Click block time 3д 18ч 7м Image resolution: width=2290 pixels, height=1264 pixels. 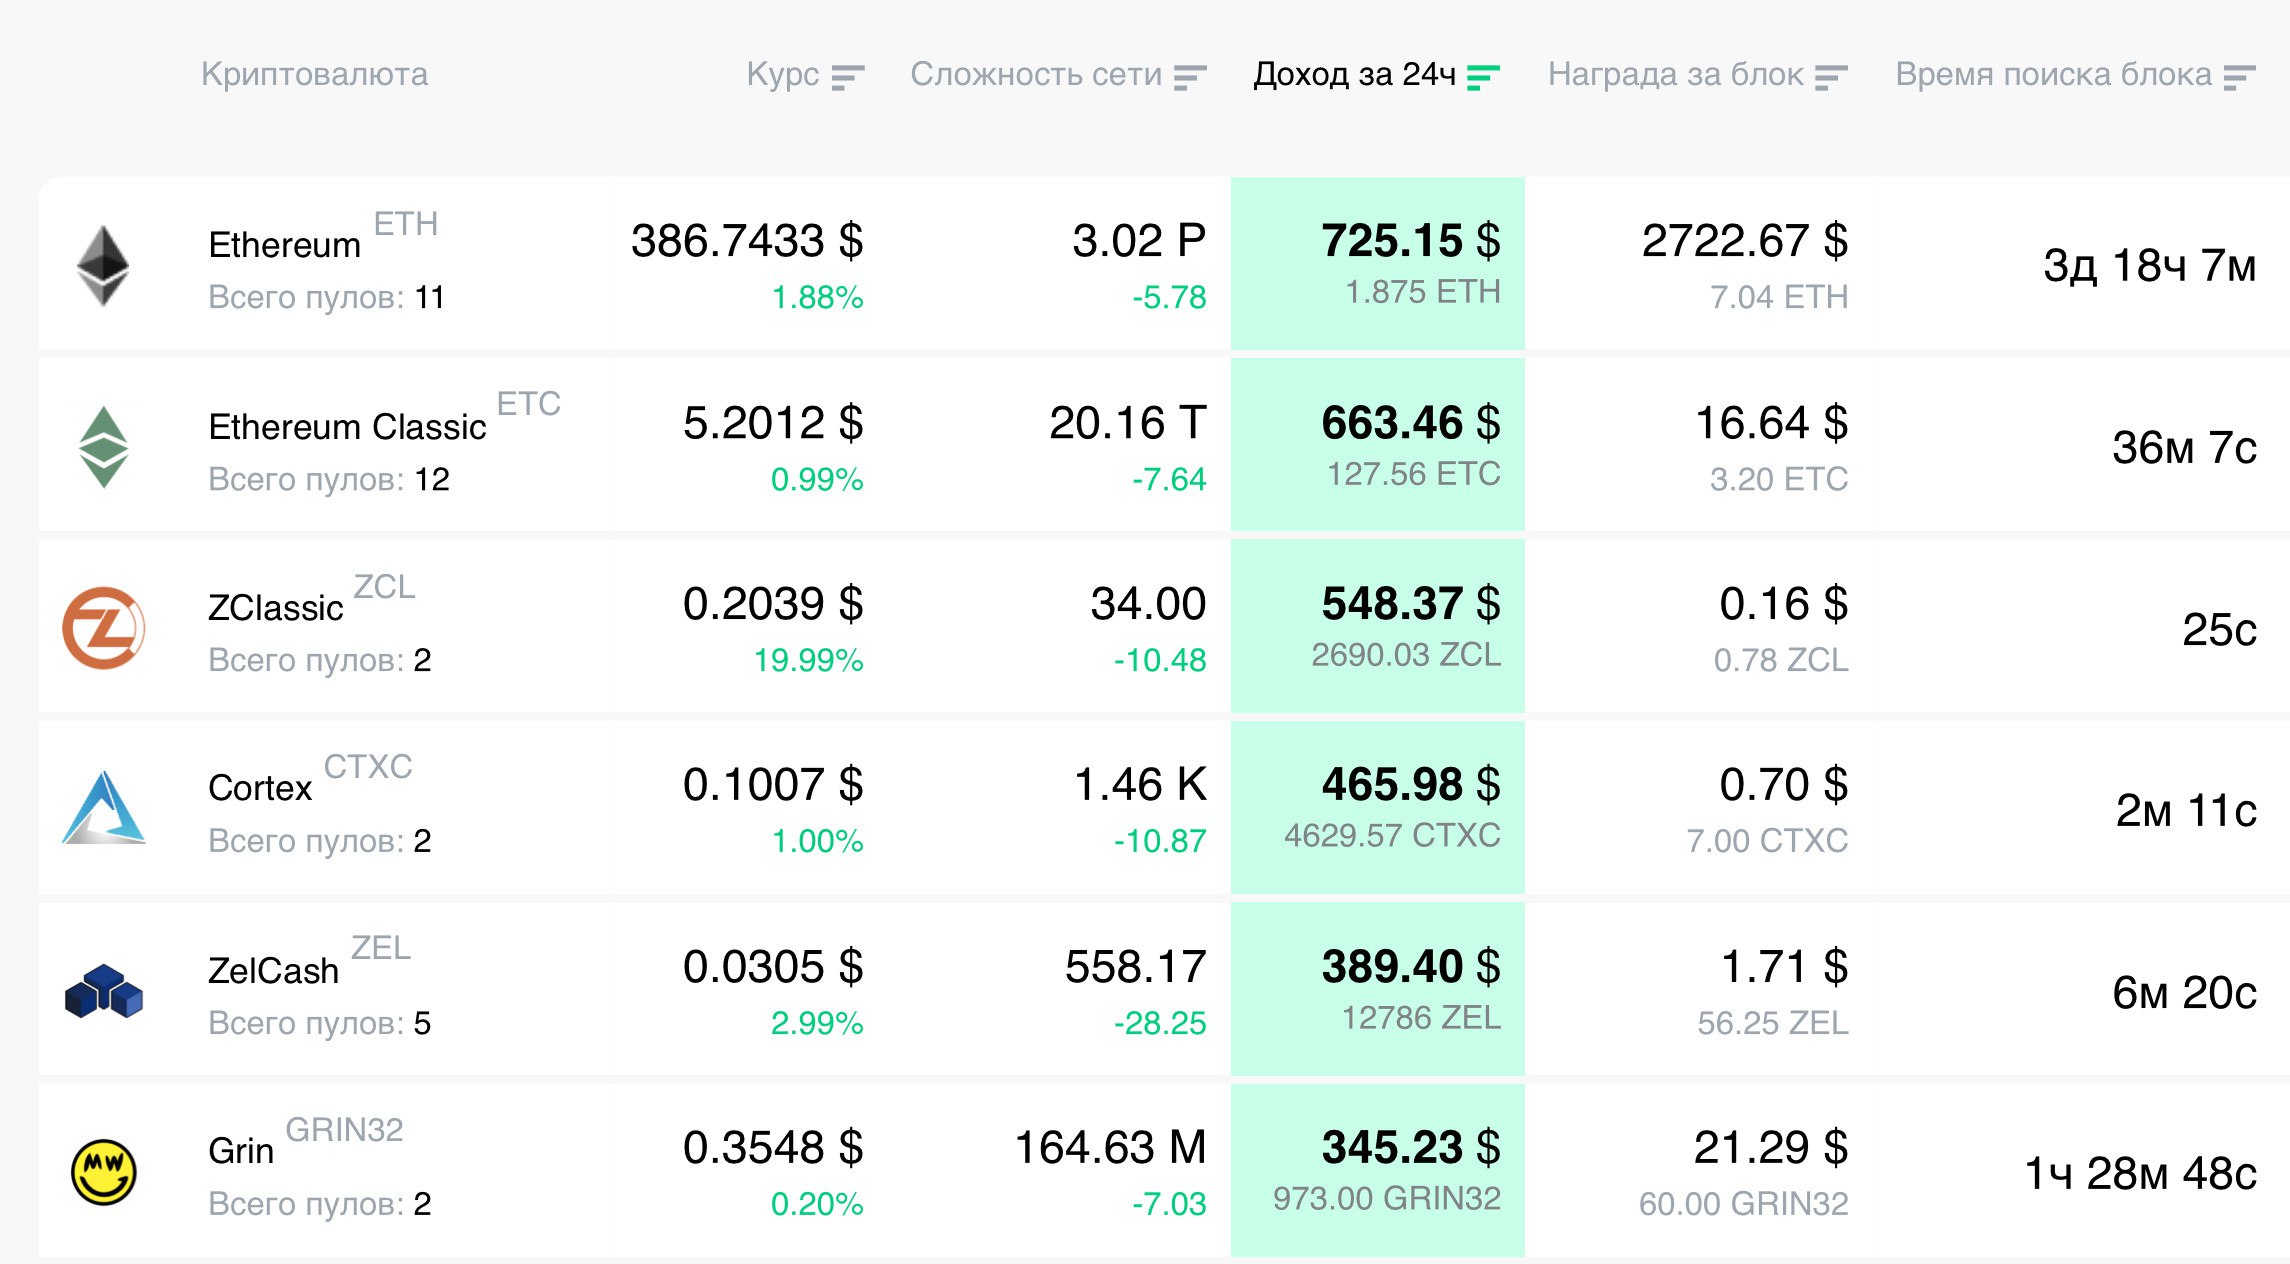pyautogui.click(x=2150, y=266)
